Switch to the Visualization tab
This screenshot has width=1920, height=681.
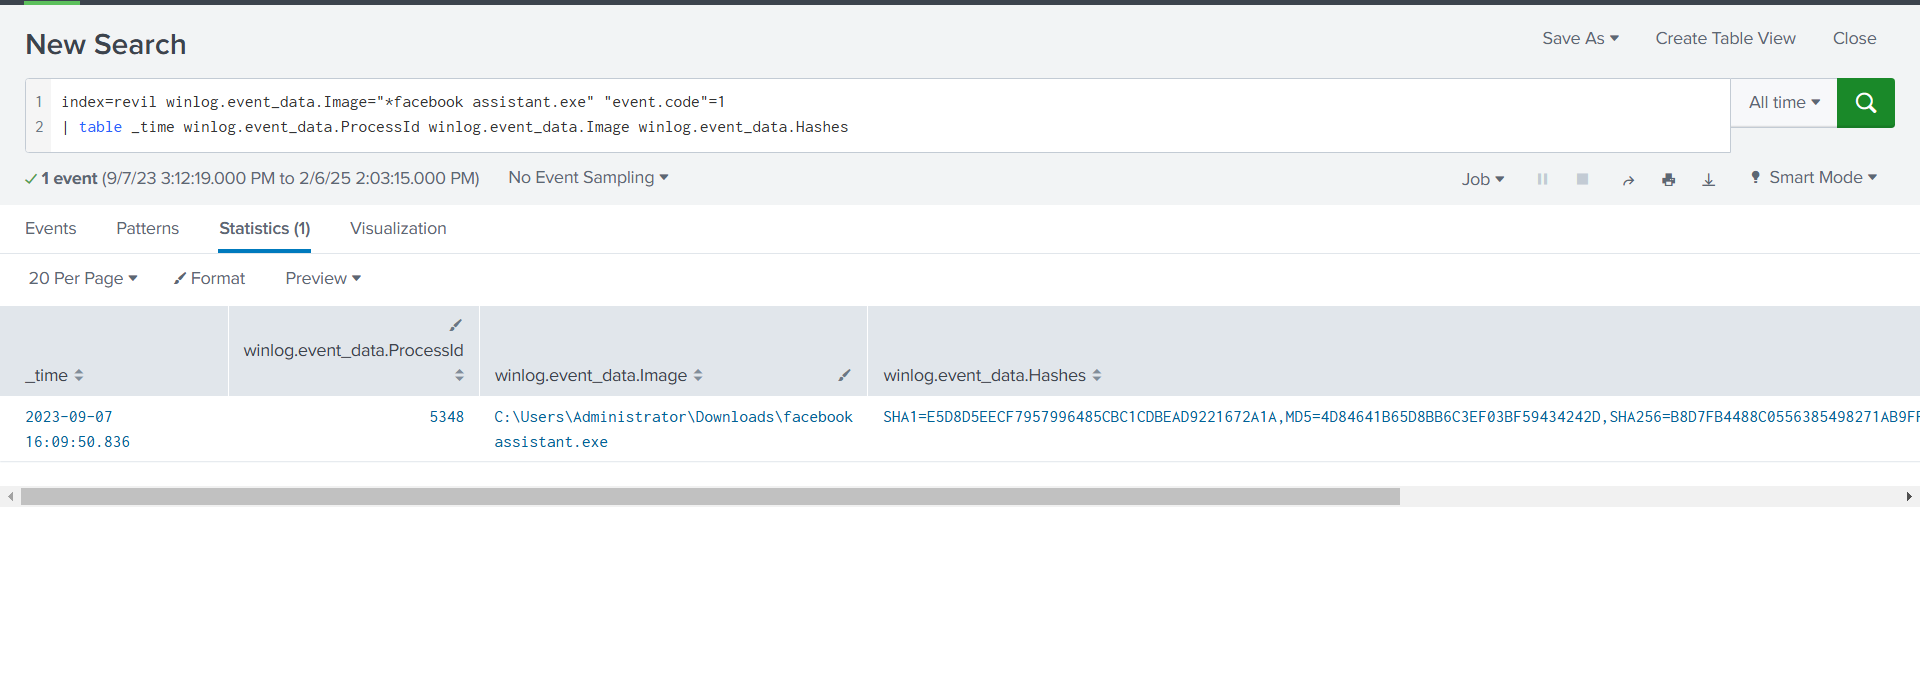[398, 228]
